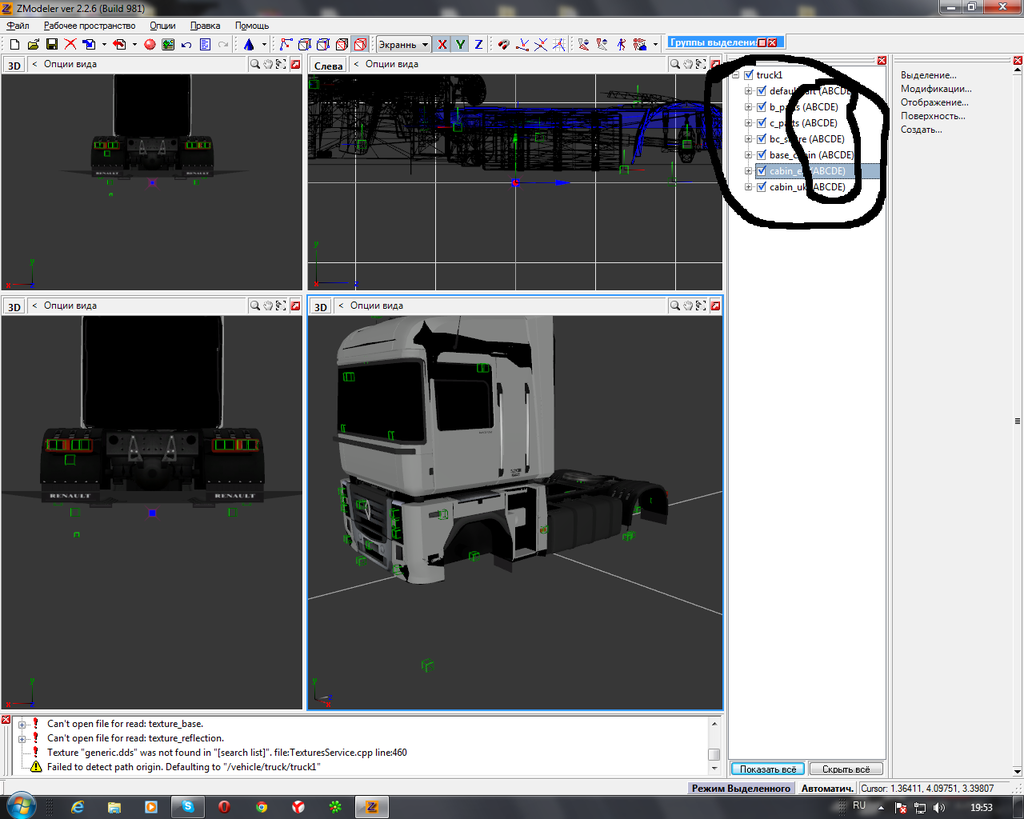Click the Скрыть всё button

[x=845, y=769]
